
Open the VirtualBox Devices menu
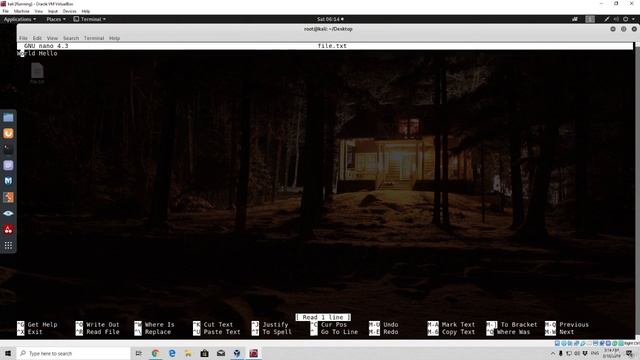(69, 11)
